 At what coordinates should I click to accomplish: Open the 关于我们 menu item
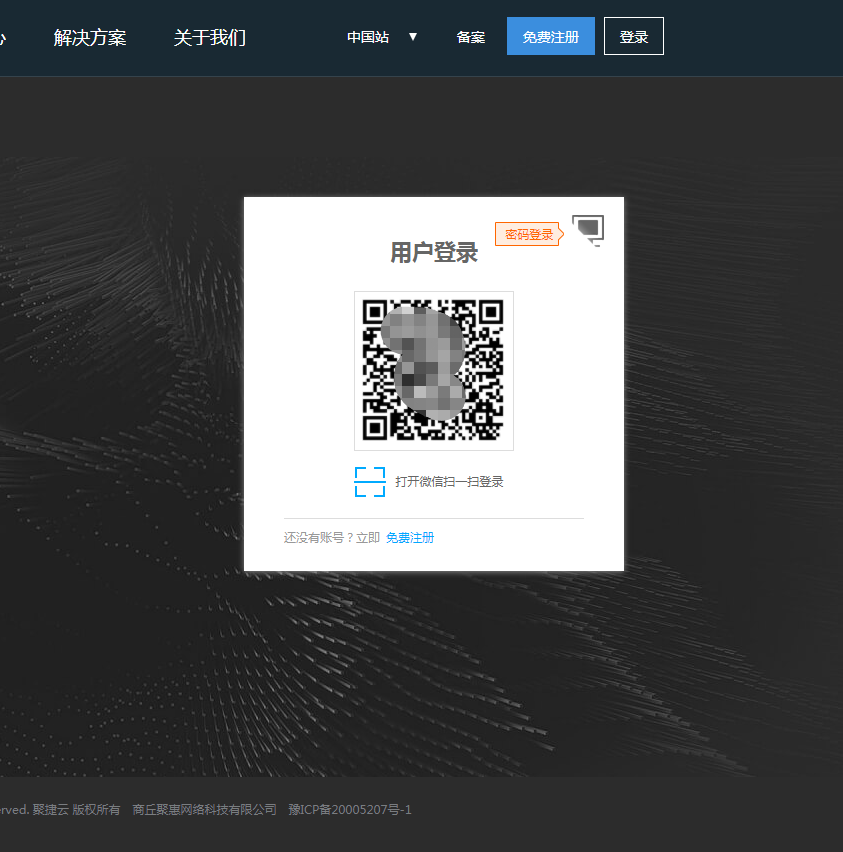coord(209,38)
